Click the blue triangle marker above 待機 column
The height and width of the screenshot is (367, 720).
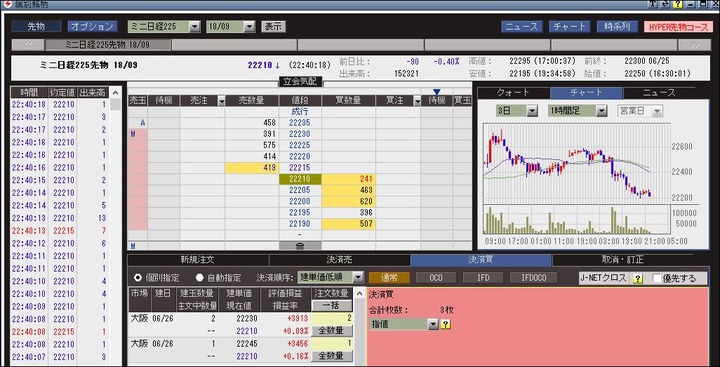pos(436,92)
